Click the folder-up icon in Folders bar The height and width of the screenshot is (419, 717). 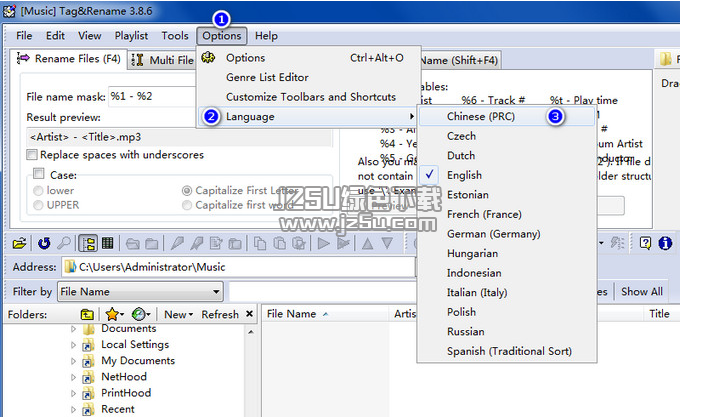pyautogui.click(x=87, y=314)
